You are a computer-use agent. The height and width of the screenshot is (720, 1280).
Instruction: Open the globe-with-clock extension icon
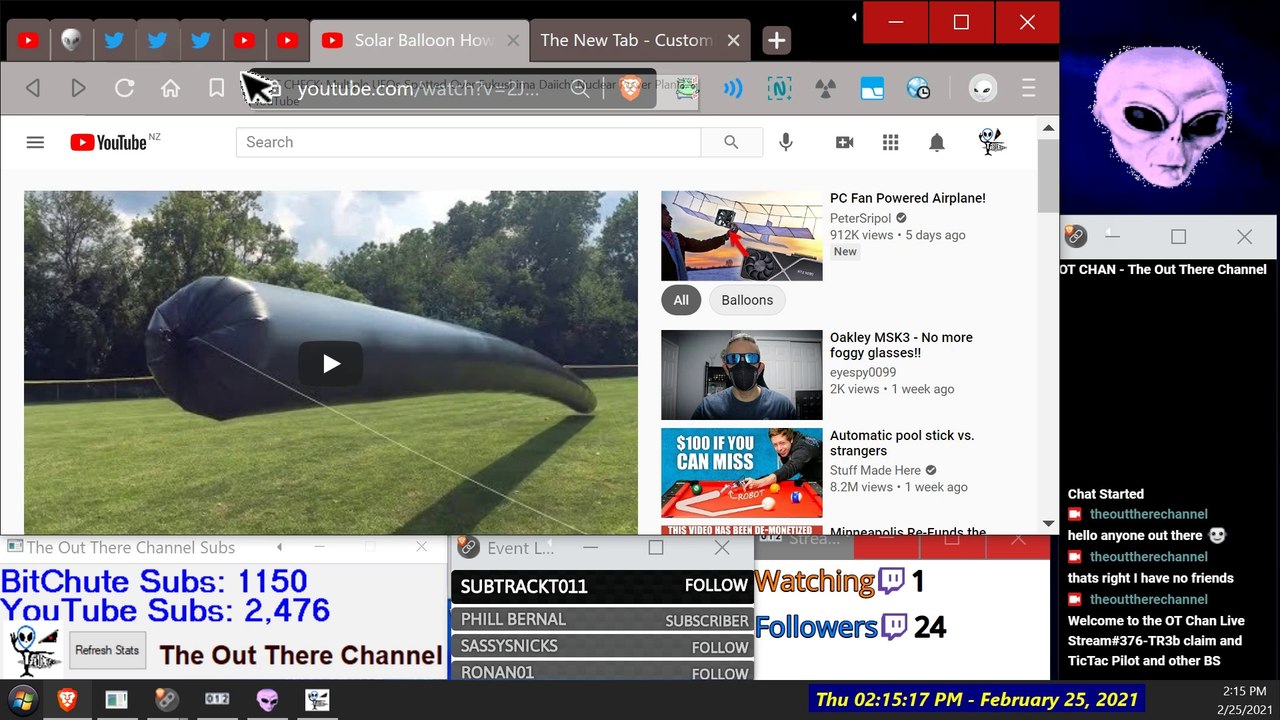click(918, 89)
